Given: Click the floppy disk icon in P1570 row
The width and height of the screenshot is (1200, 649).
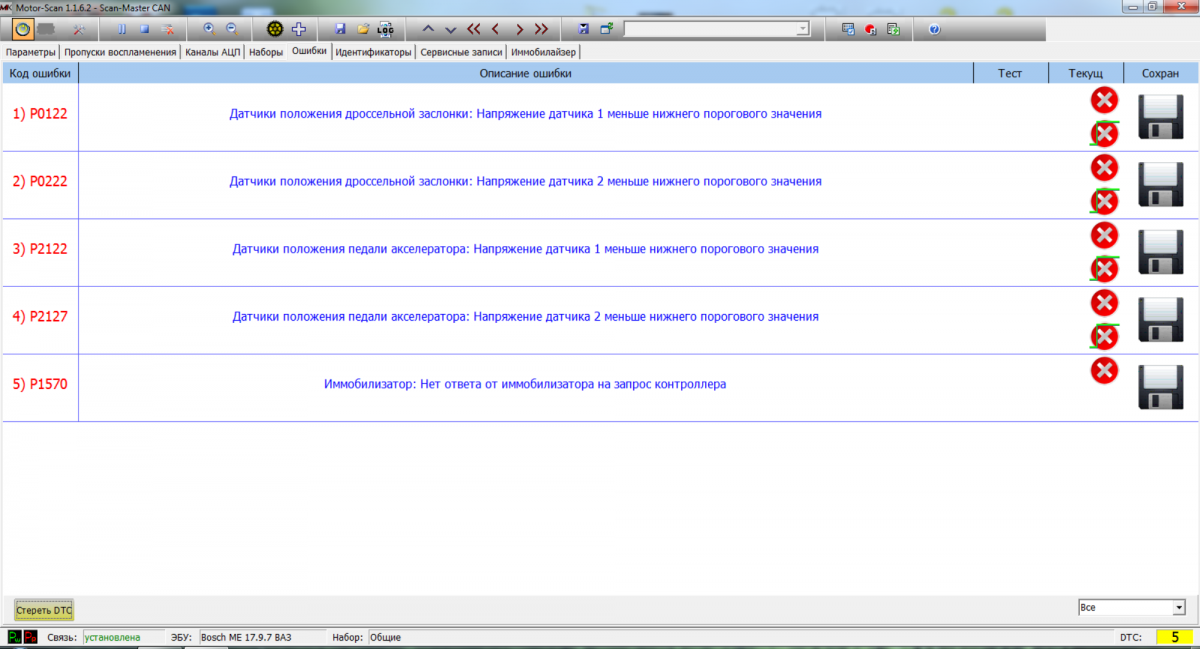Looking at the screenshot, I should point(1161,387).
